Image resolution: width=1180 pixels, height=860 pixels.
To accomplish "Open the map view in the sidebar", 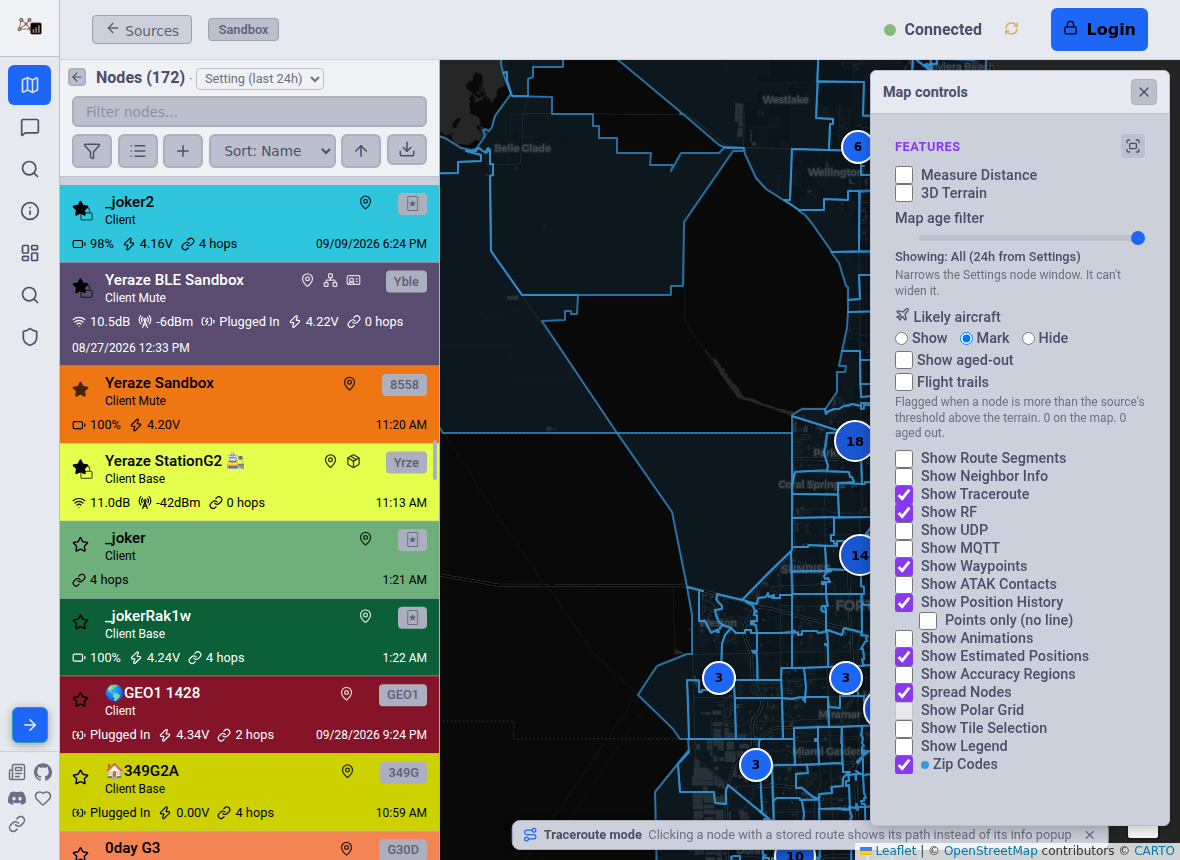I will pos(29,85).
